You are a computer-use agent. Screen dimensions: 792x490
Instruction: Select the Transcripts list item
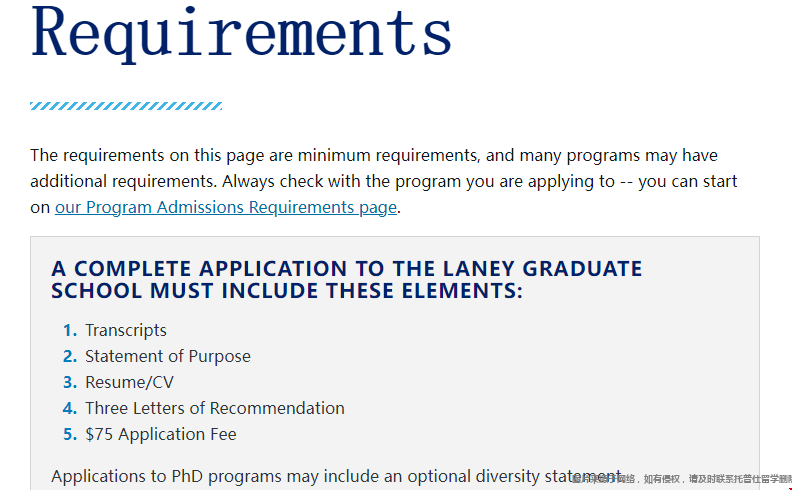(126, 330)
